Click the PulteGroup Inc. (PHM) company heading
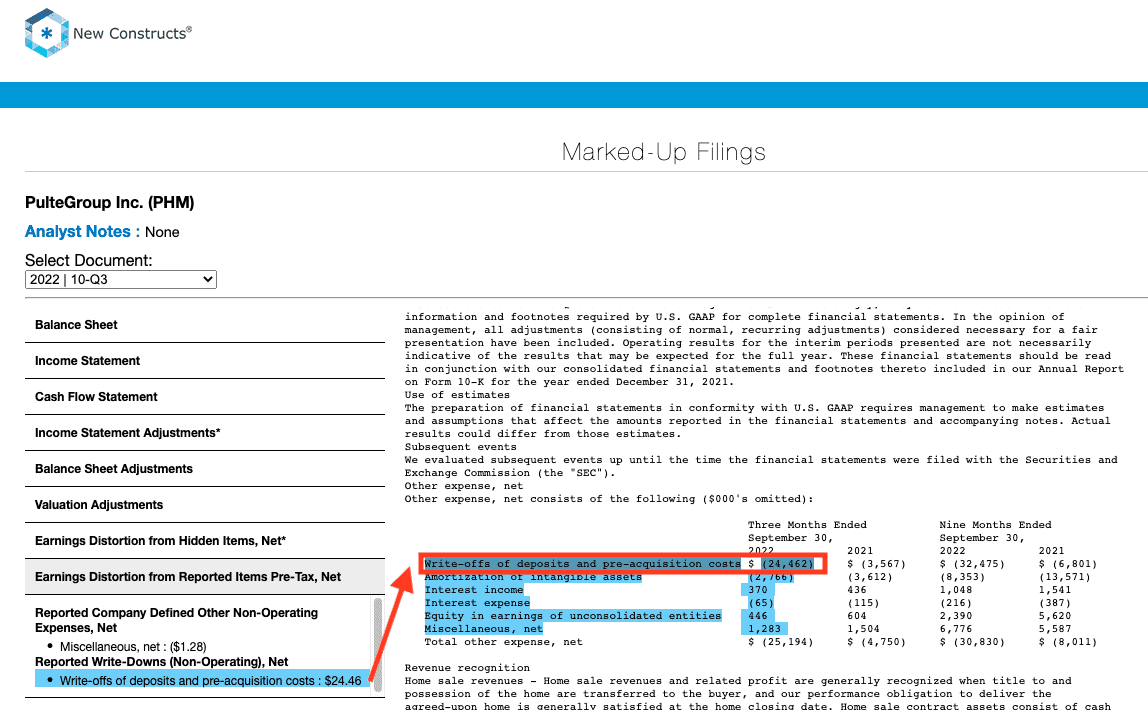Screen dimensions: 1148x710 click(110, 203)
